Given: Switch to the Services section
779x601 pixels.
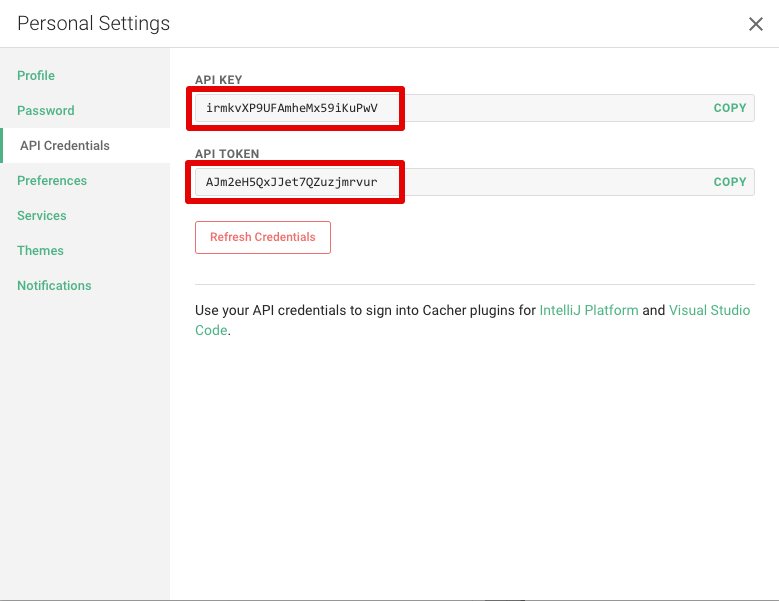Looking at the screenshot, I should click(x=42, y=216).
